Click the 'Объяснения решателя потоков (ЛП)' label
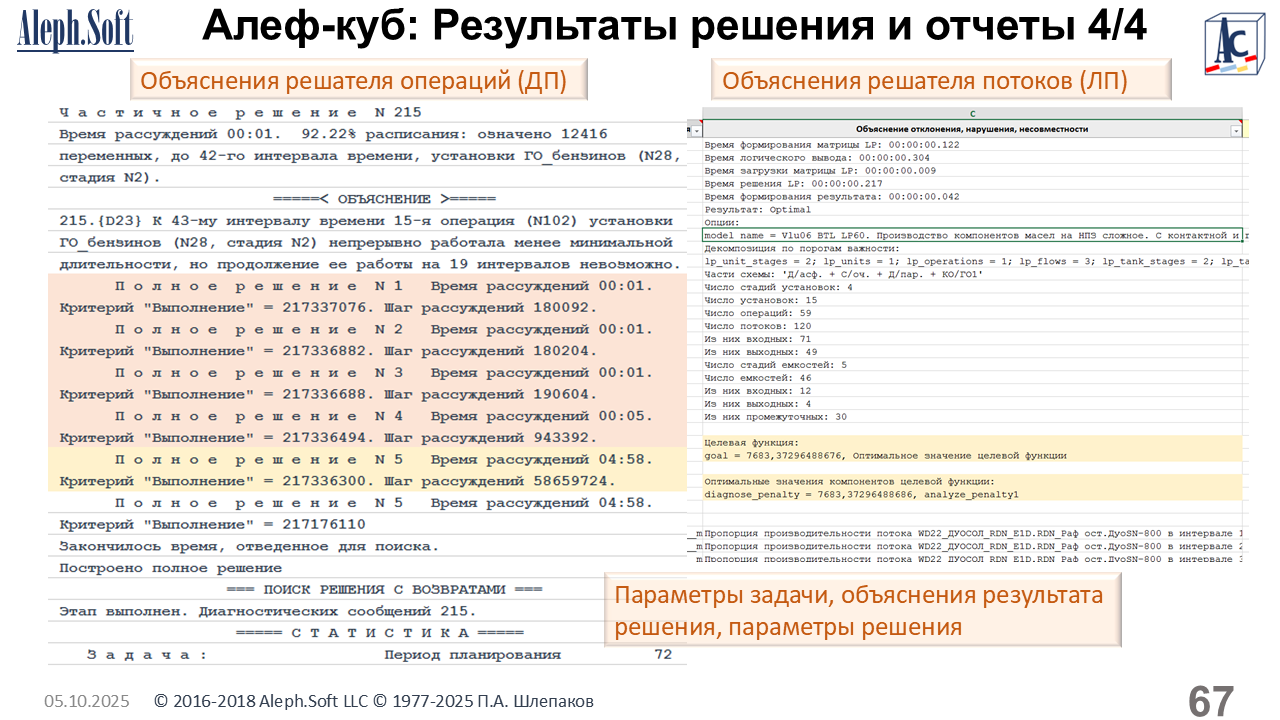Image resolution: width=1280 pixels, height=720 pixels. click(925, 81)
